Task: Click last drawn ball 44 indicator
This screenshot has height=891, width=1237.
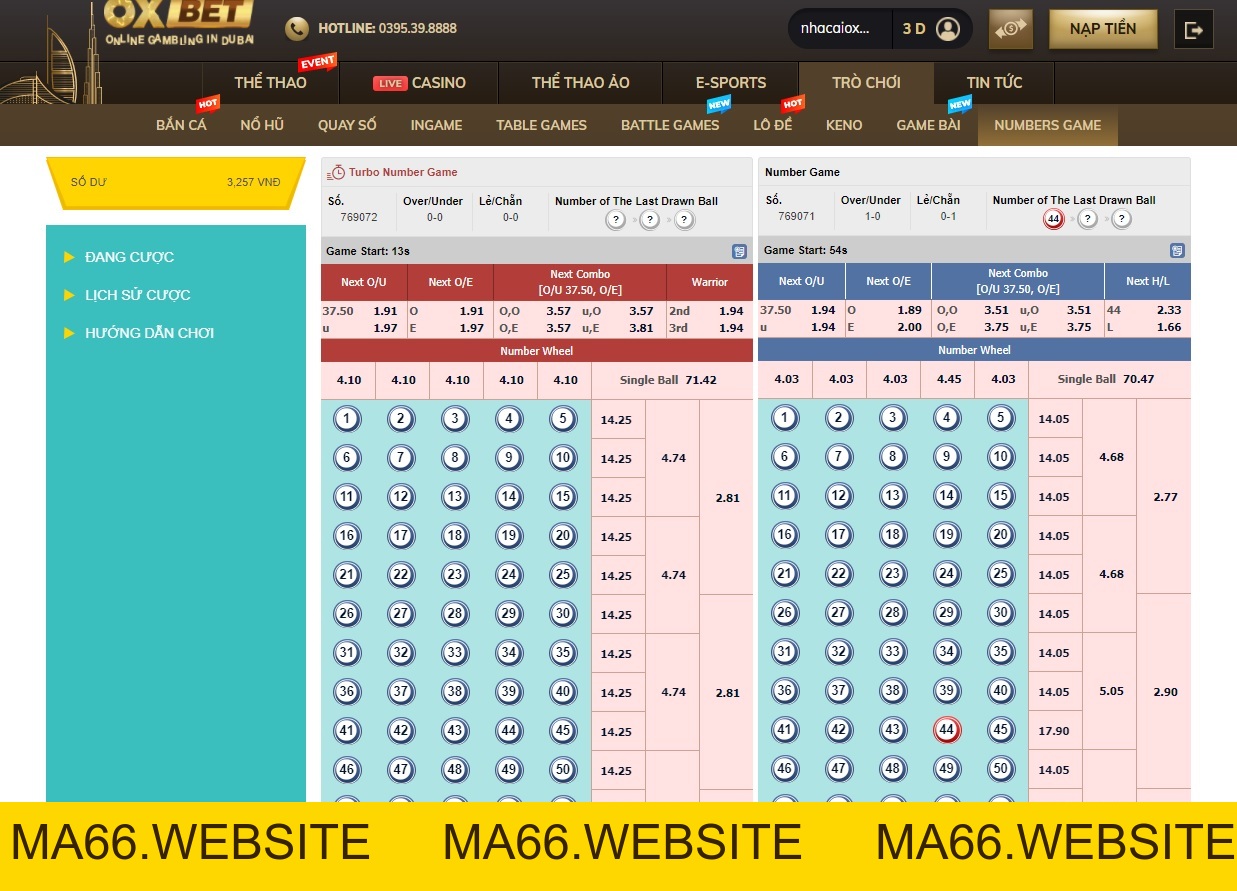Action: tap(1053, 219)
